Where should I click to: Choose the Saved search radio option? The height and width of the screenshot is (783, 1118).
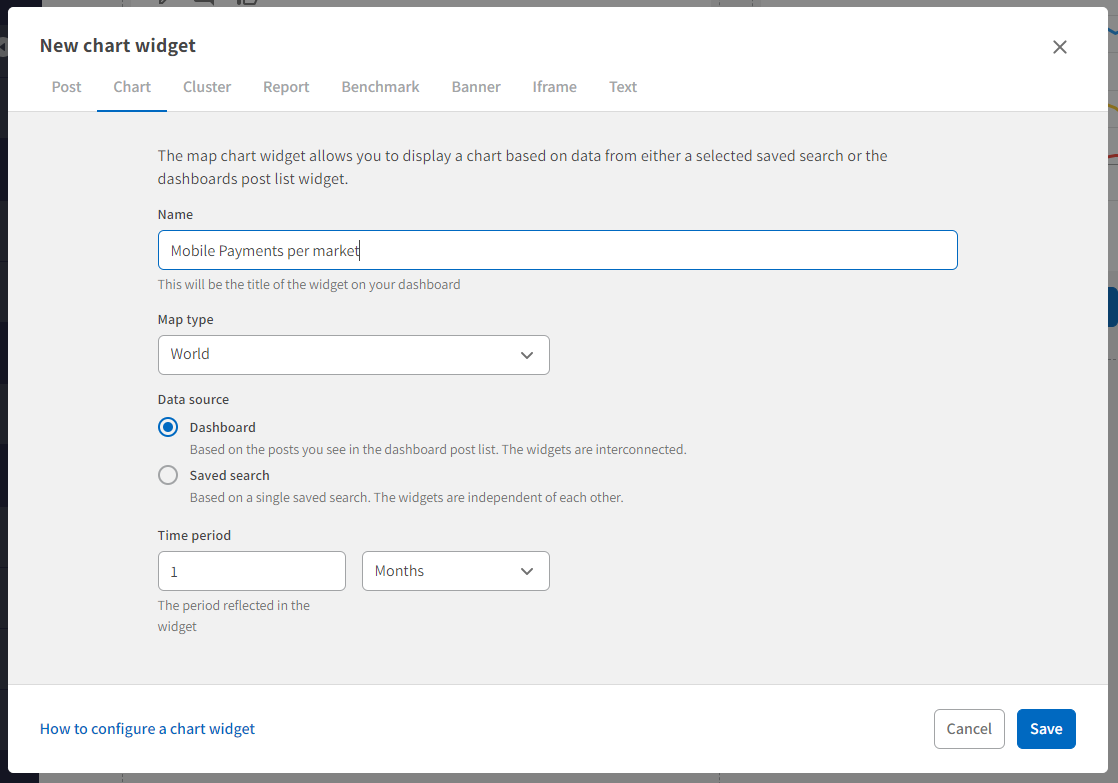tap(168, 475)
